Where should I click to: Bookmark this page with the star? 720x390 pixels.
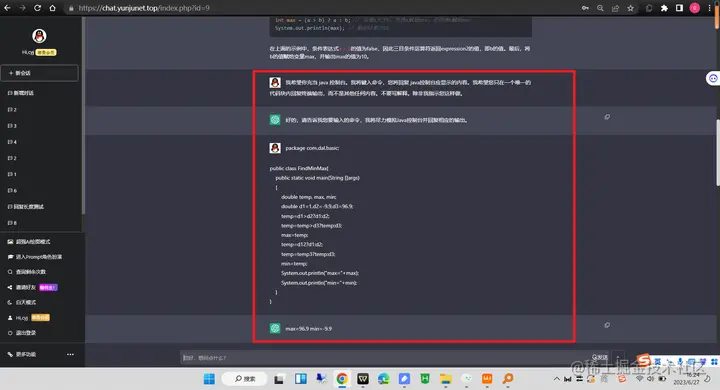pyautogui.click(x=630, y=8)
